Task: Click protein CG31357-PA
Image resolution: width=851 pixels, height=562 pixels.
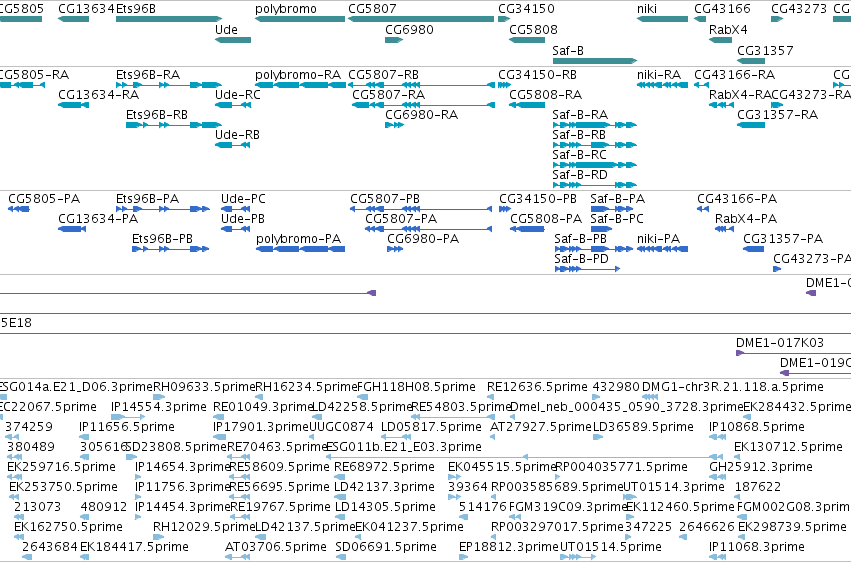Action: 753,249
